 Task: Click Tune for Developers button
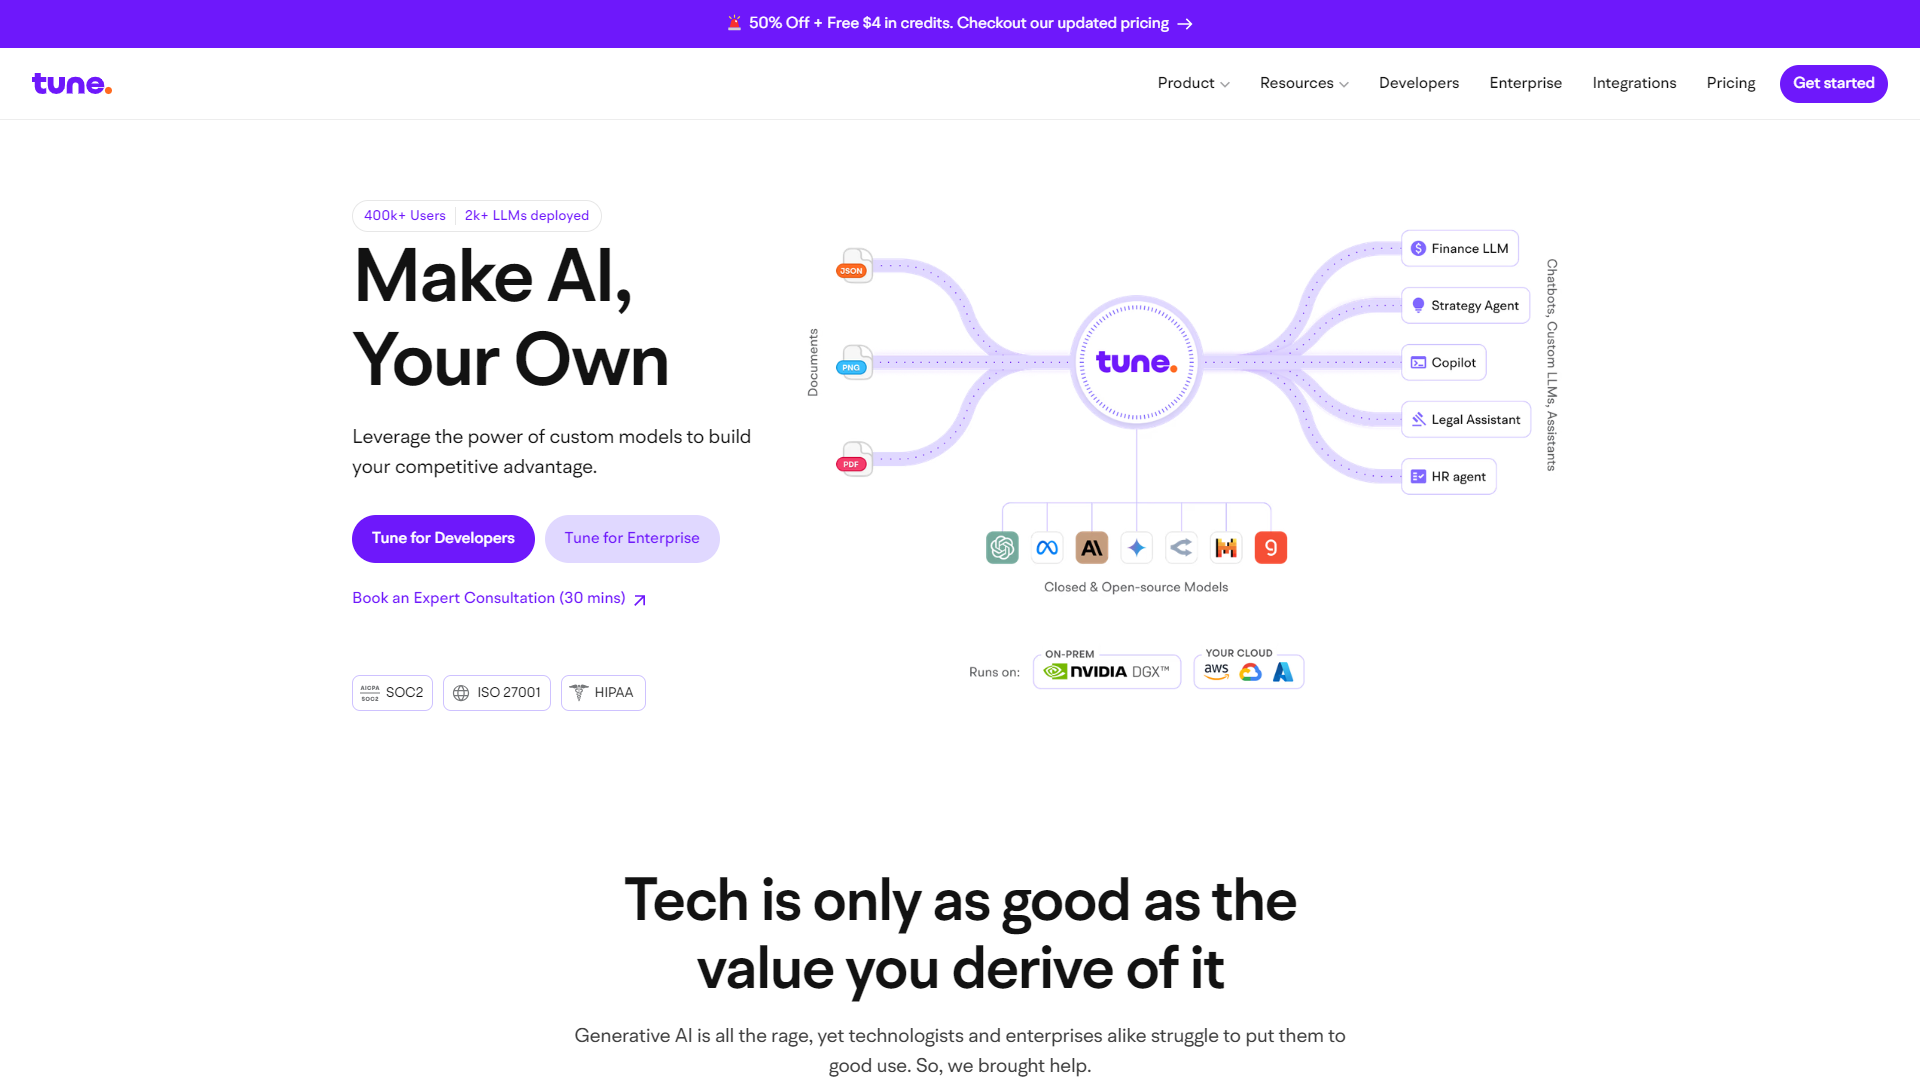(443, 538)
